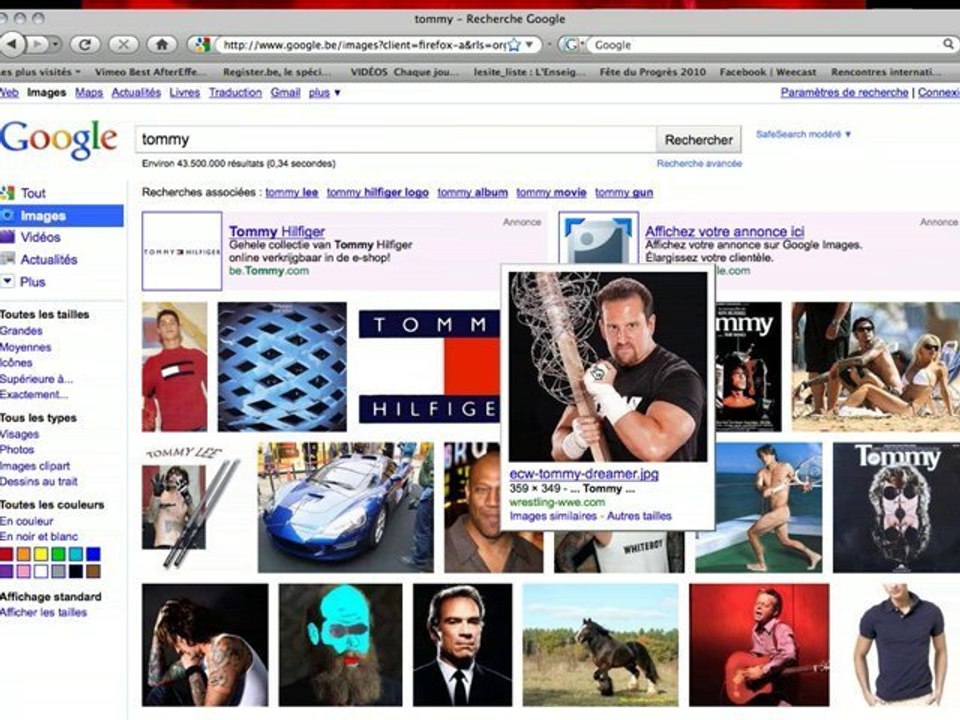Open the horse in field thumbnail

click(x=600, y=645)
